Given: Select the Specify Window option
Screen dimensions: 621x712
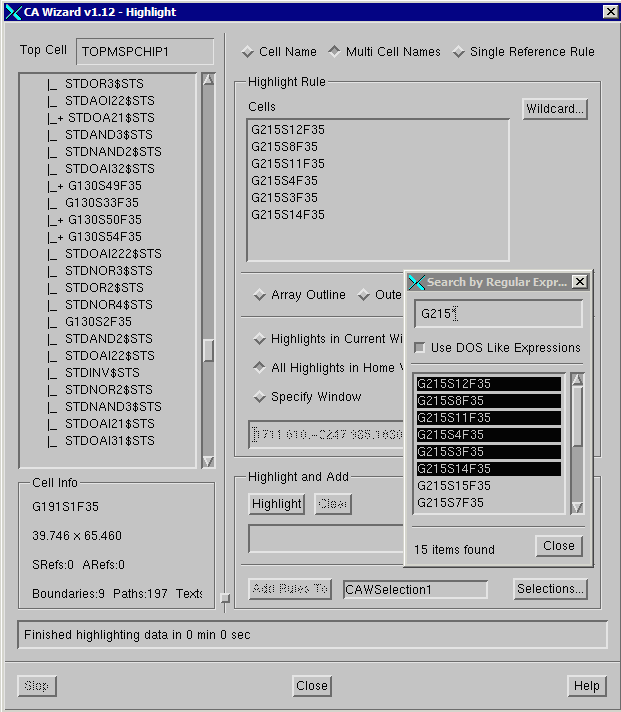Looking at the screenshot, I should [x=260, y=397].
